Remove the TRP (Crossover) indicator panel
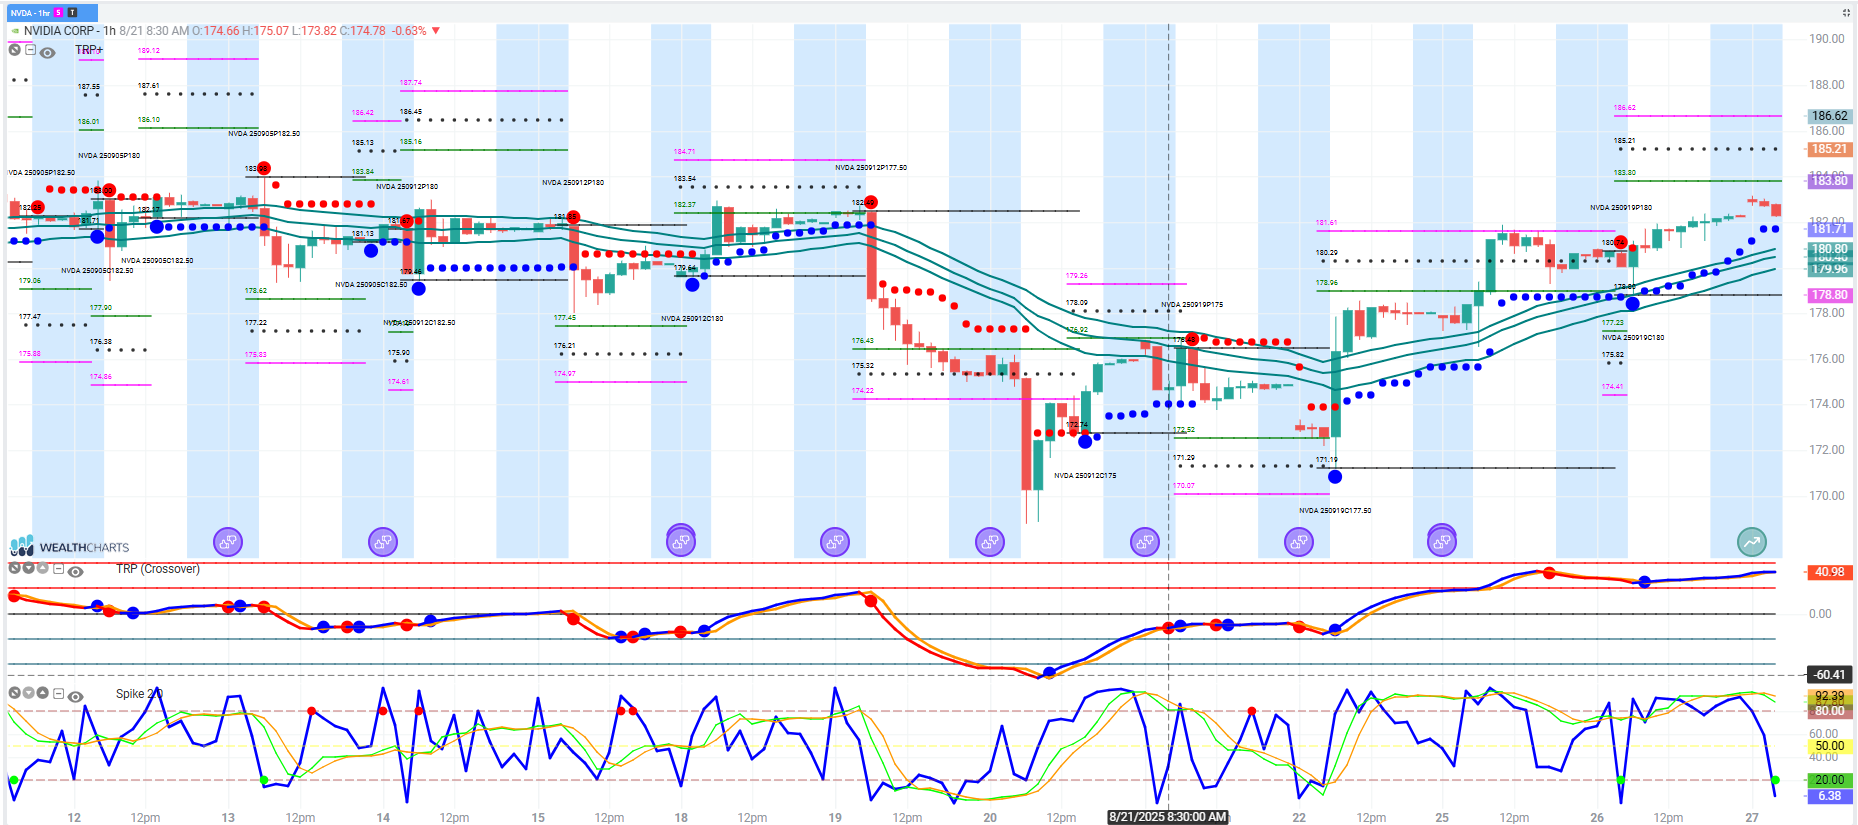Viewport: 1858px width, 825px height. pos(15,568)
